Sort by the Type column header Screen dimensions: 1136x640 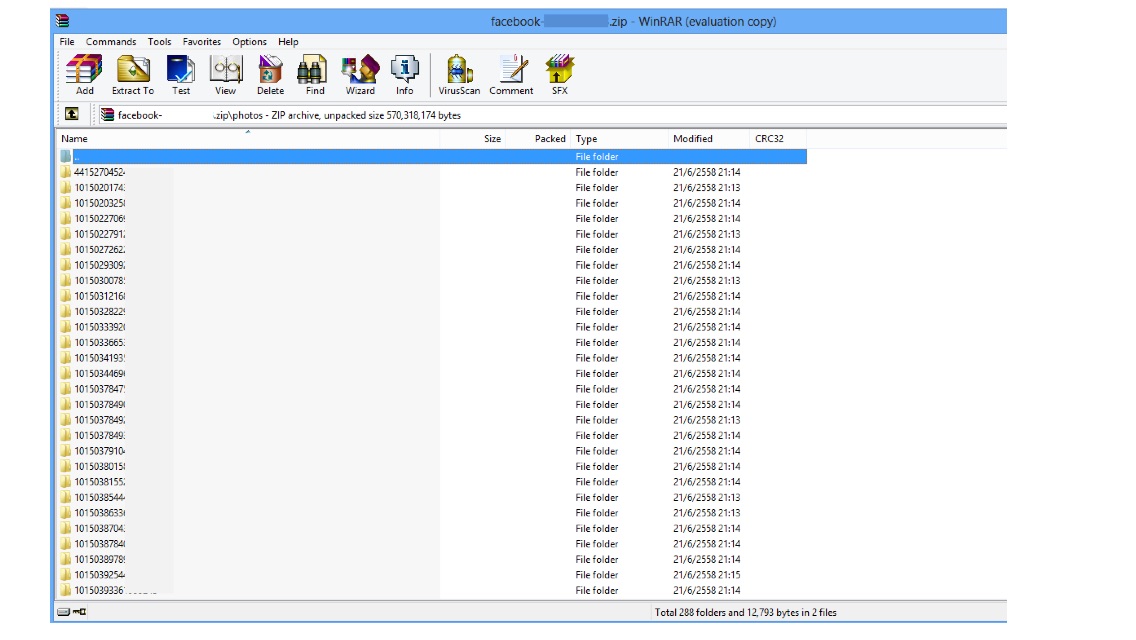coord(619,138)
